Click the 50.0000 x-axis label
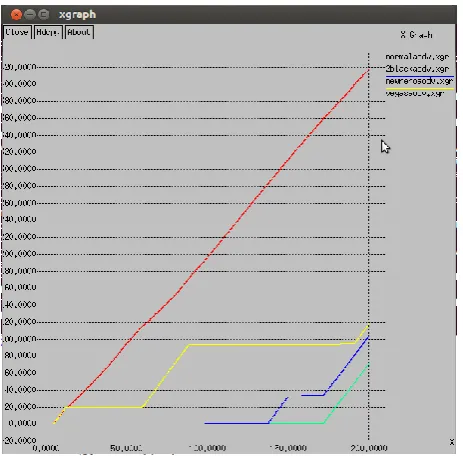 coord(126,448)
